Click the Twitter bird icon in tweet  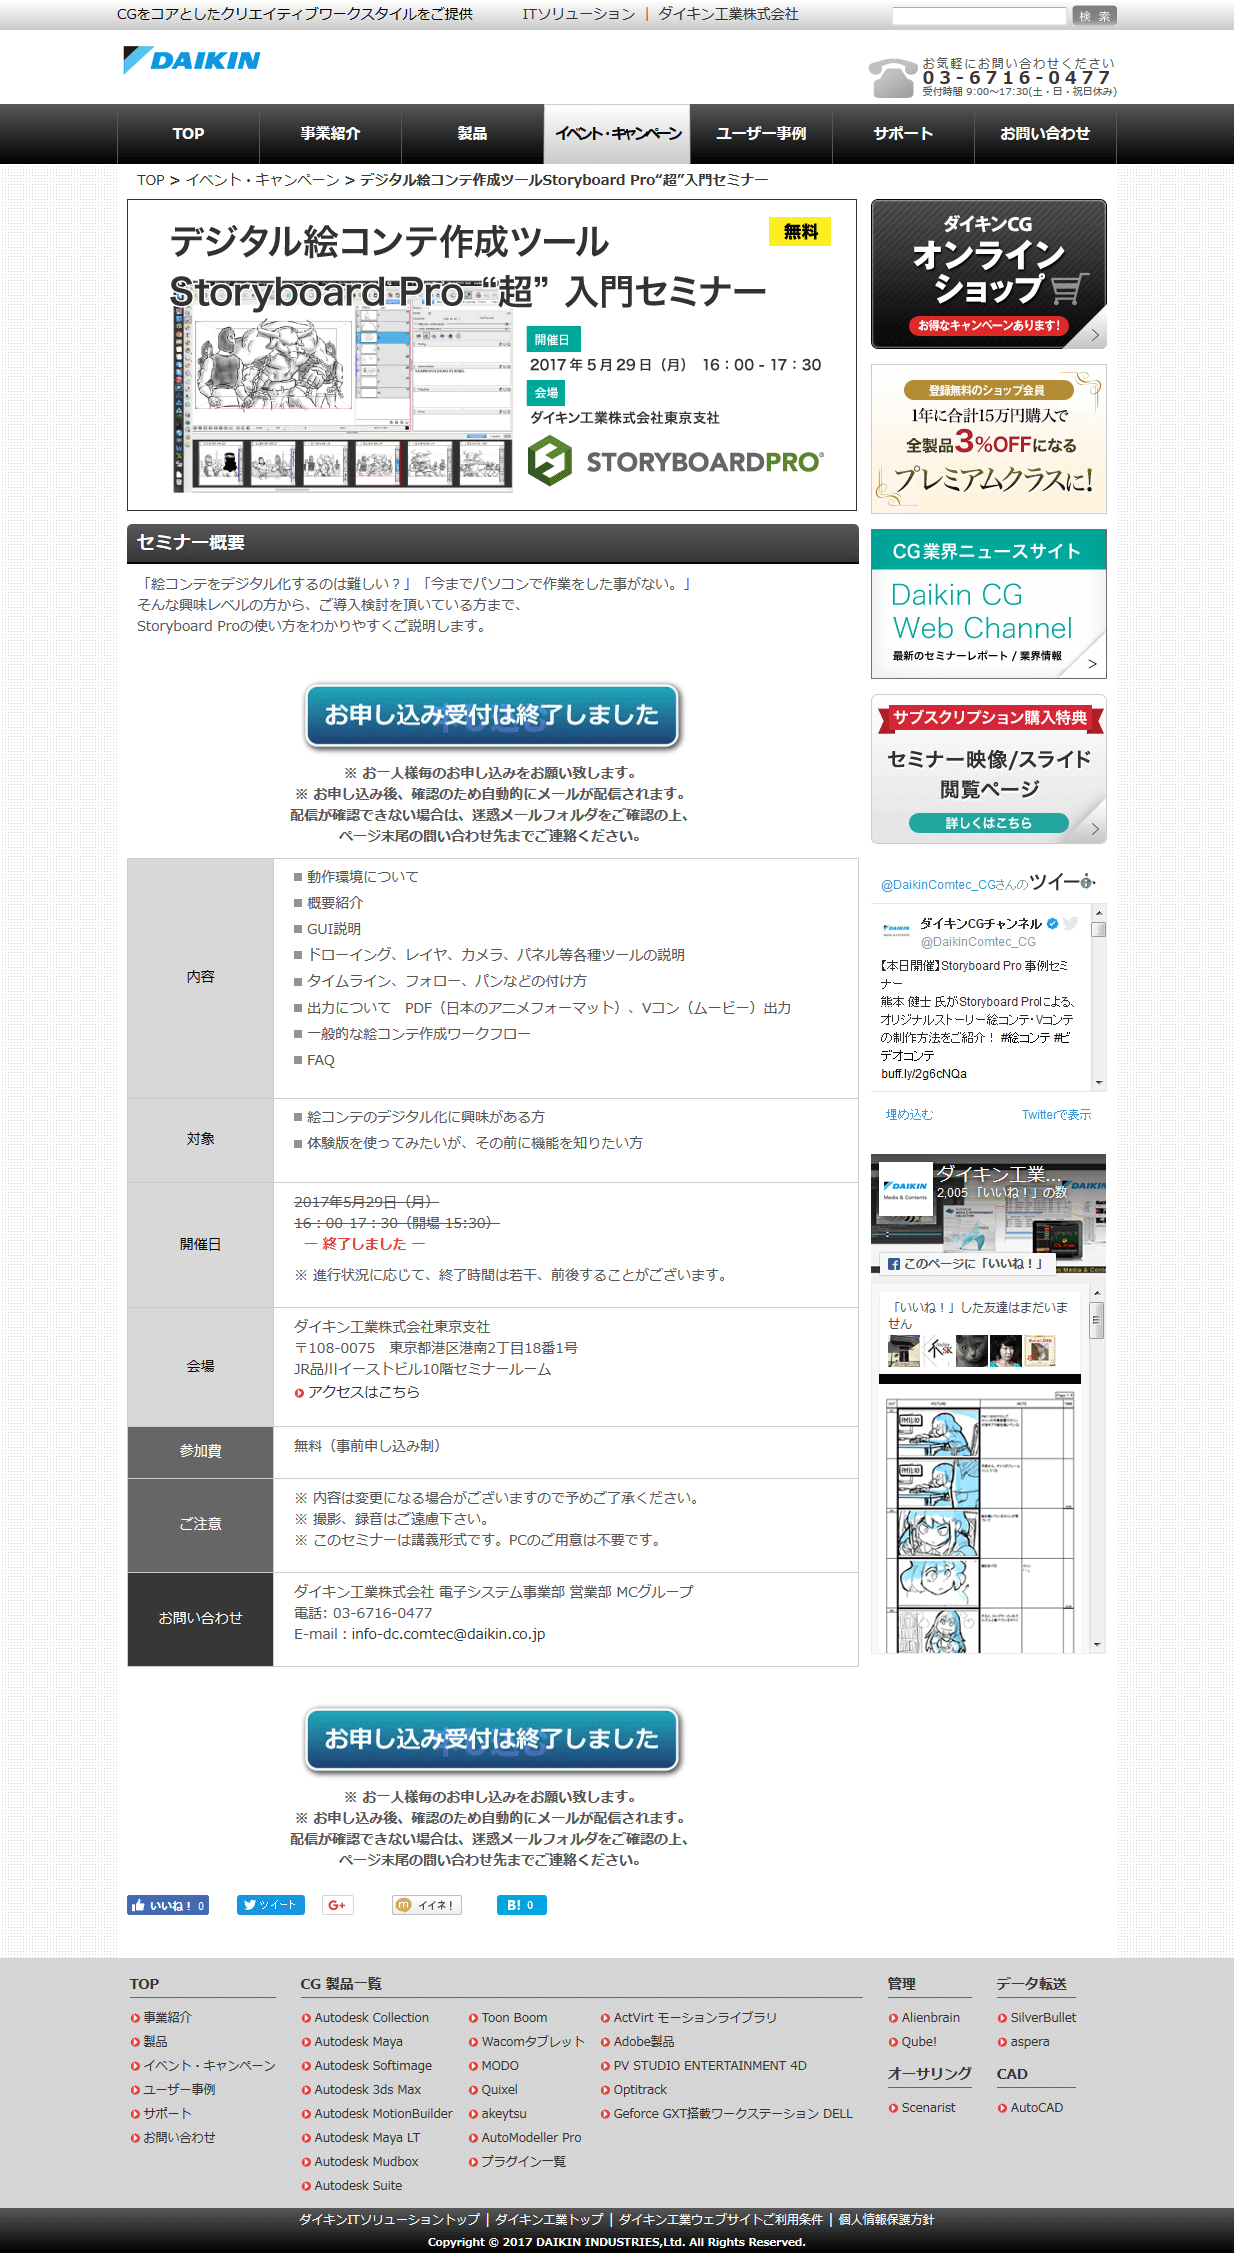(1070, 923)
